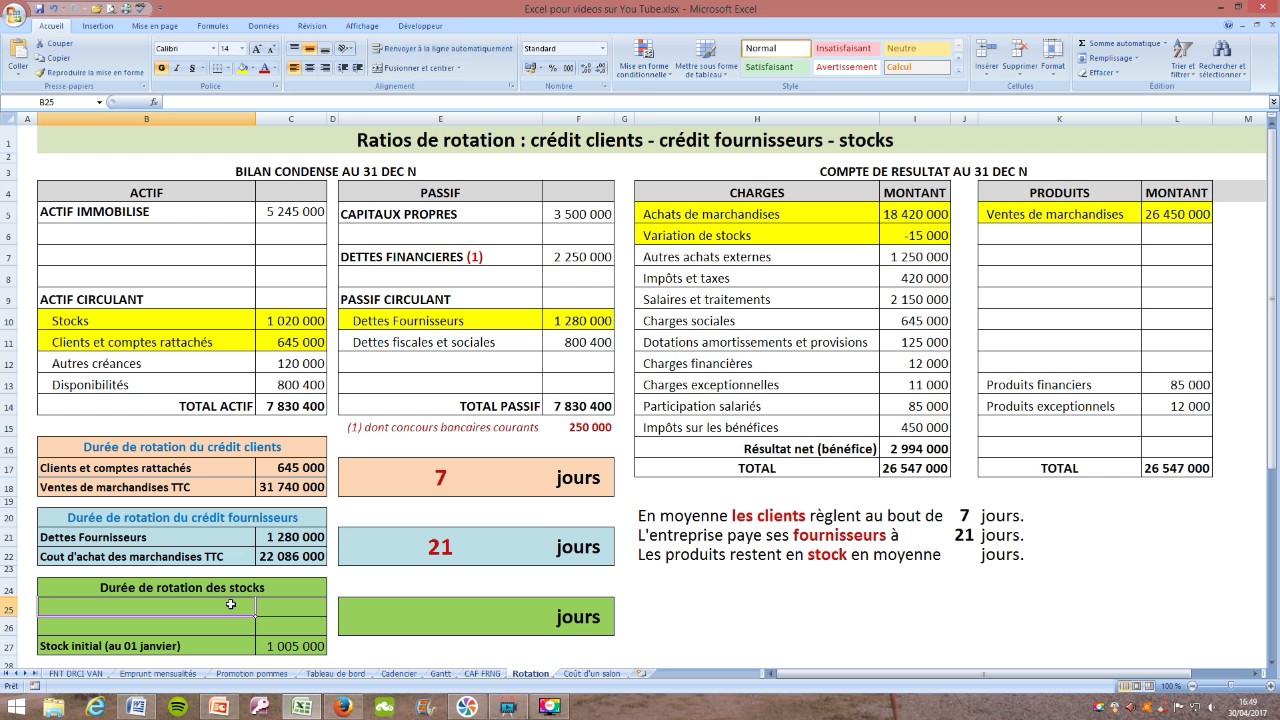1280x720 pixels.
Task: Open the CAF FRNG sheet tab
Action: 483,674
